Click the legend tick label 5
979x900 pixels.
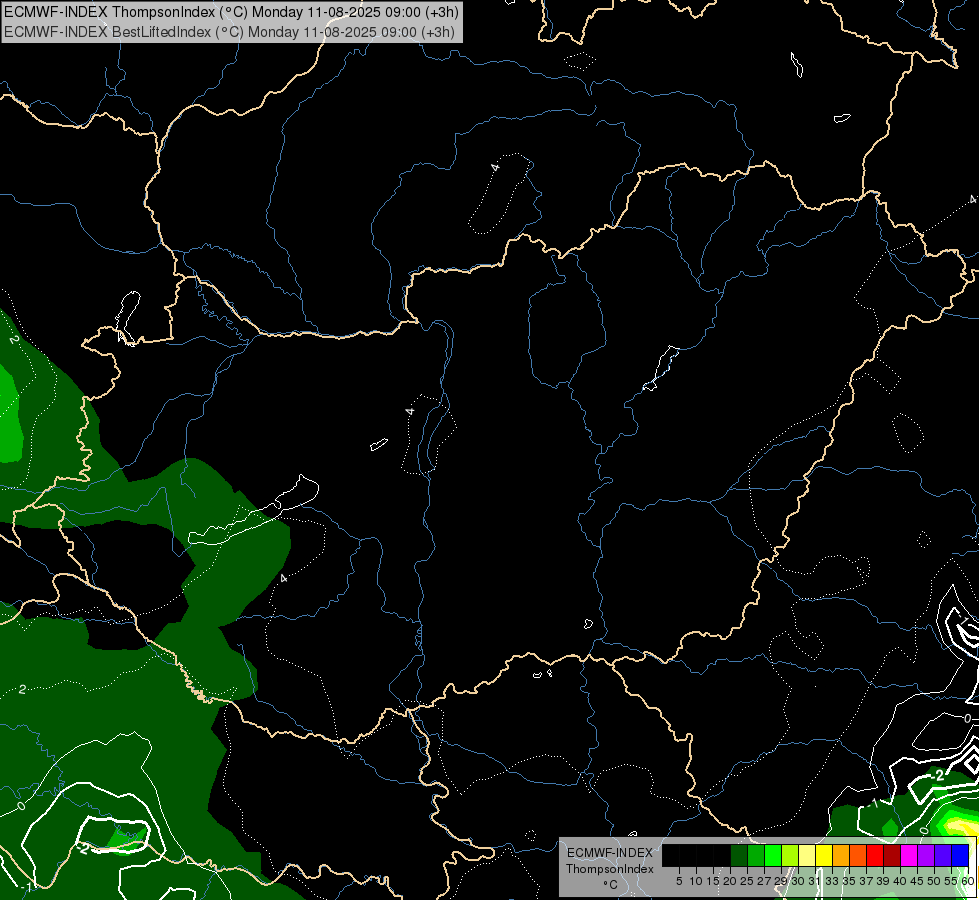[679, 881]
